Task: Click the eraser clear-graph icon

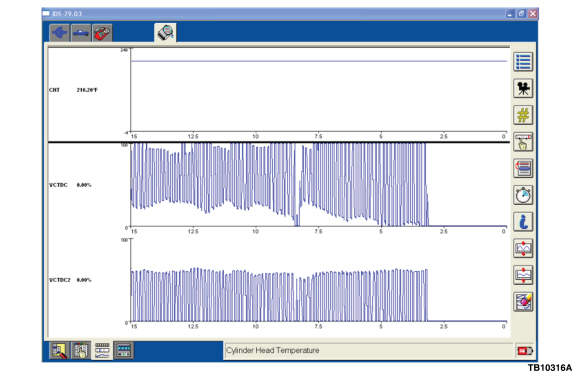Action: [523, 302]
